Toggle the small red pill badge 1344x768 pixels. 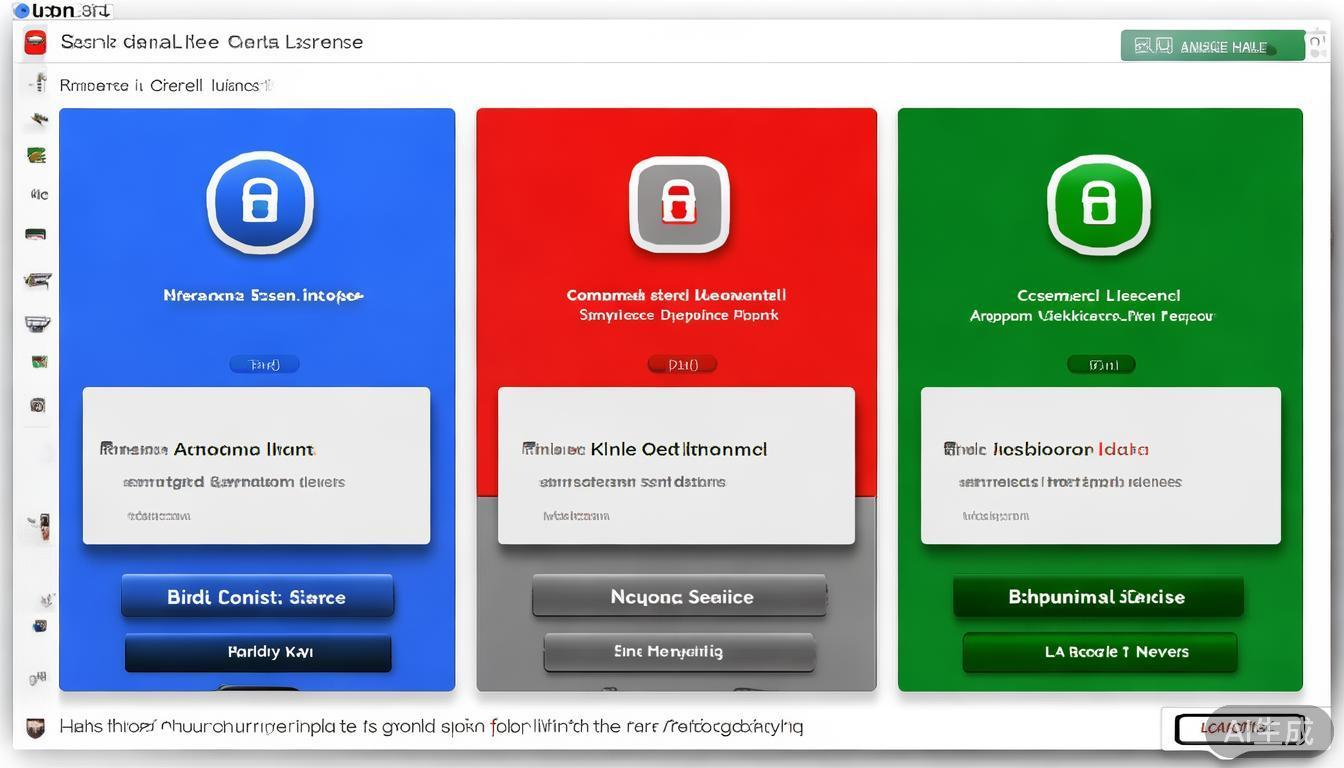click(682, 365)
